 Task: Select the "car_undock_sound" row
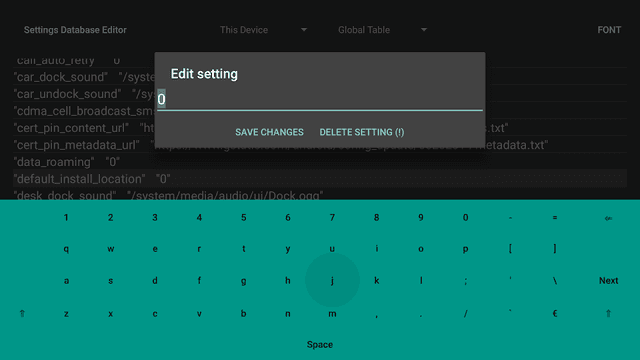320,94
